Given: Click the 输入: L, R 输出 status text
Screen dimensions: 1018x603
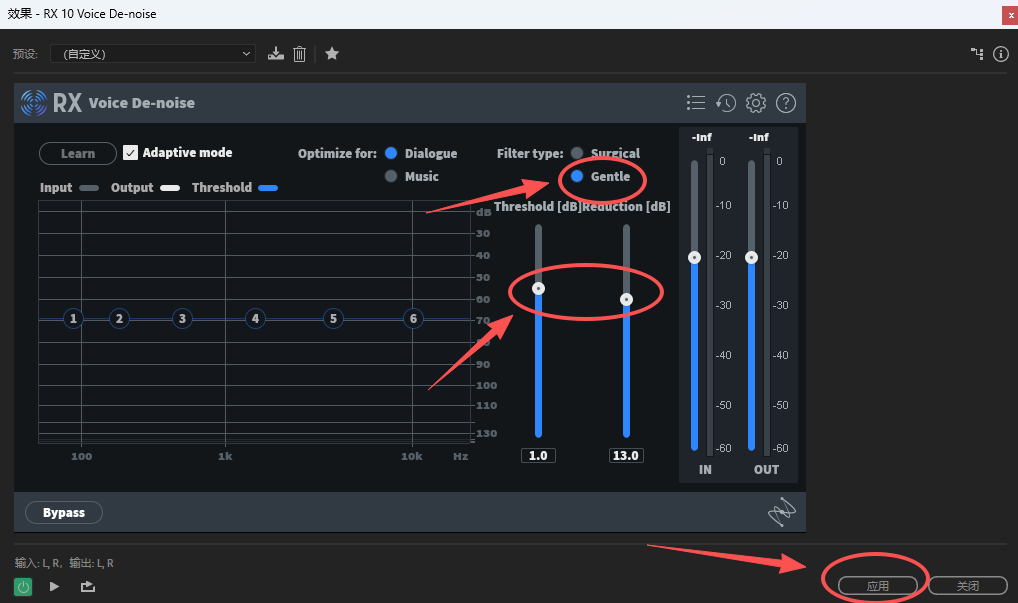Looking at the screenshot, I should 64,563.
